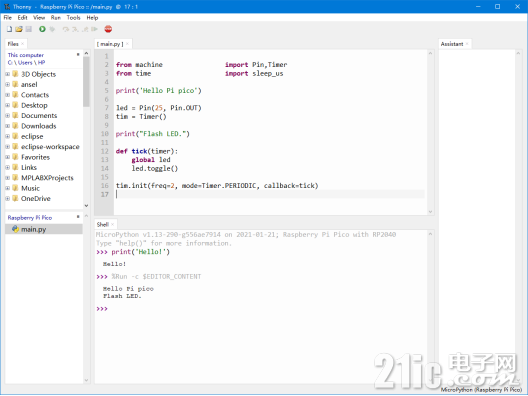Open the Tools menu
This screenshot has height=396, width=528.
73,18
